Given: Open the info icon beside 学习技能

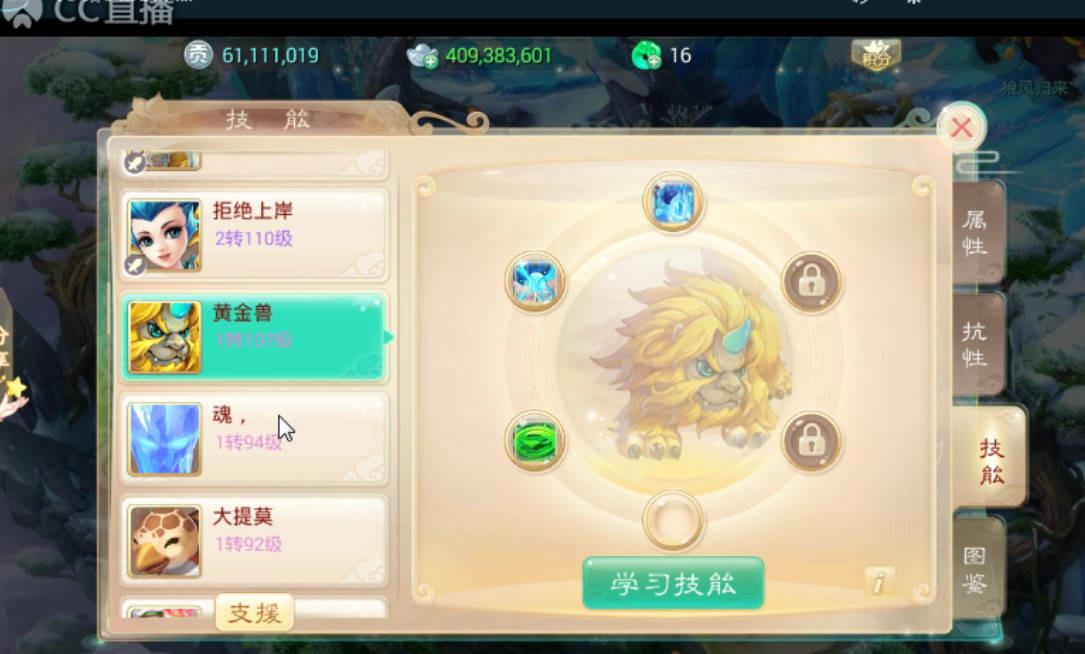Looking at the screenshot, I should [x=879, y=582].
